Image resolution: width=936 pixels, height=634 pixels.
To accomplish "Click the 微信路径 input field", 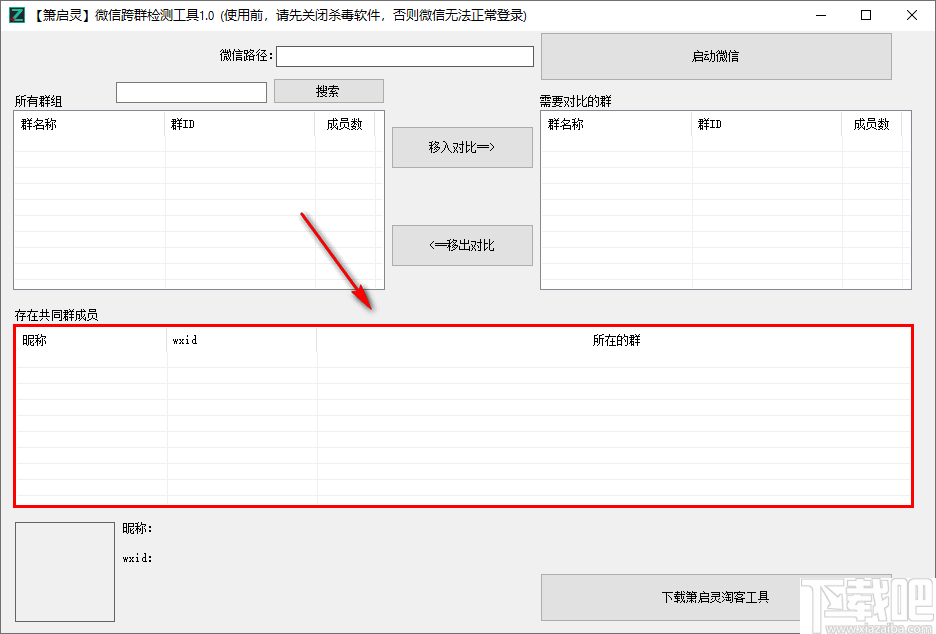I will coord(404,56).
